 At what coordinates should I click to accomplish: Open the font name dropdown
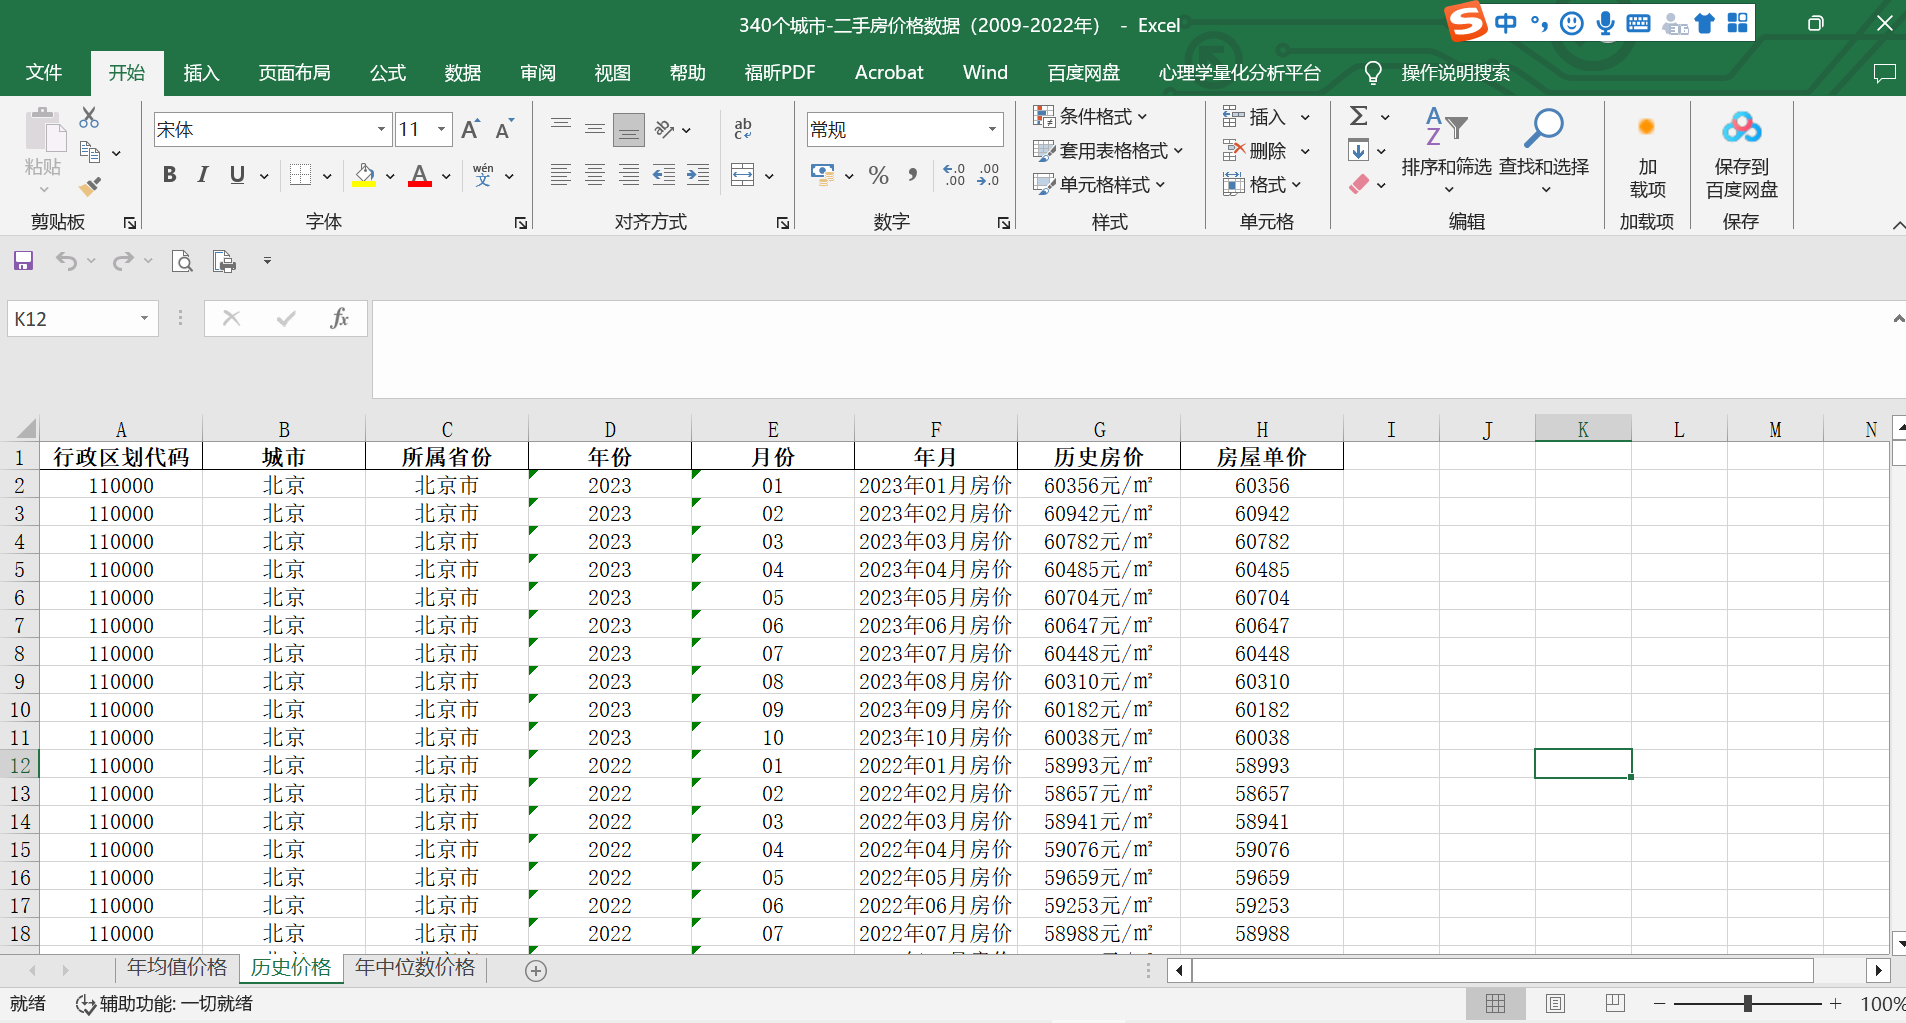(381, 129)
